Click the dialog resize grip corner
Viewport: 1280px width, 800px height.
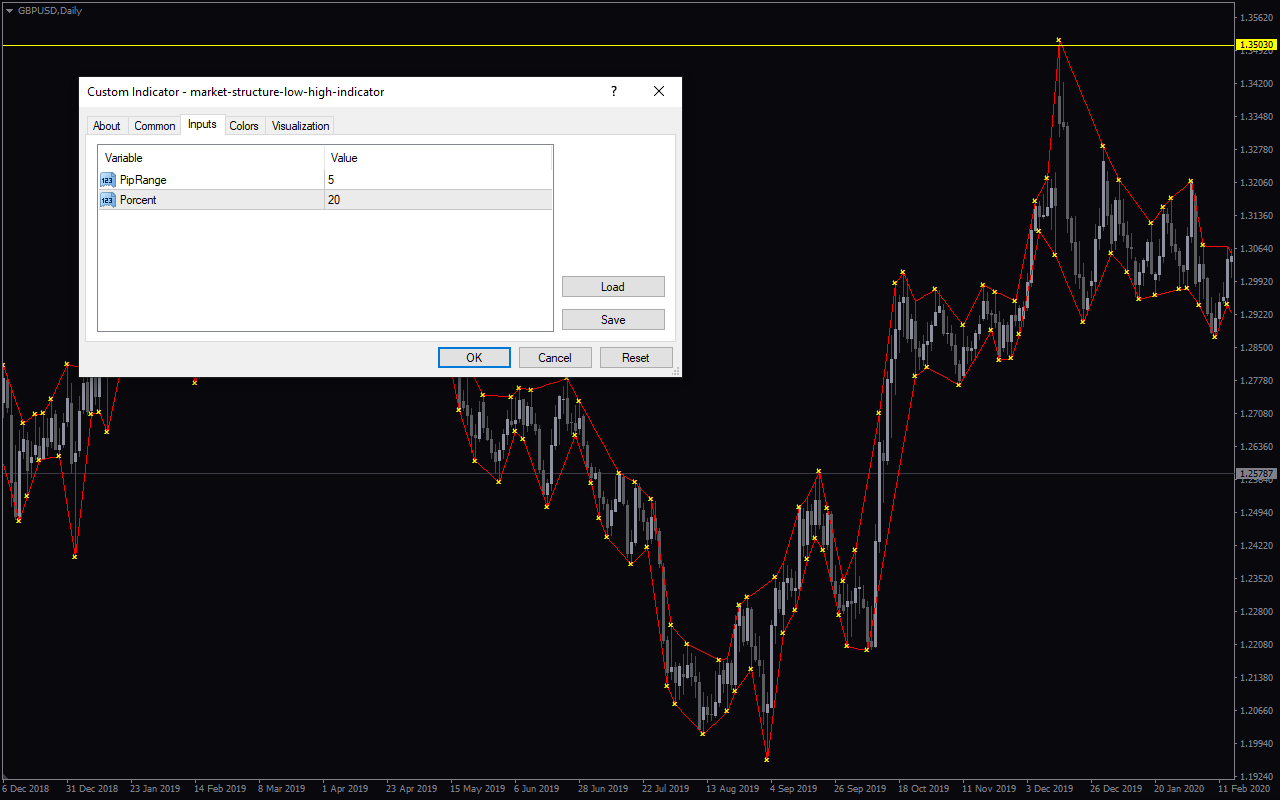click(677, 371)
